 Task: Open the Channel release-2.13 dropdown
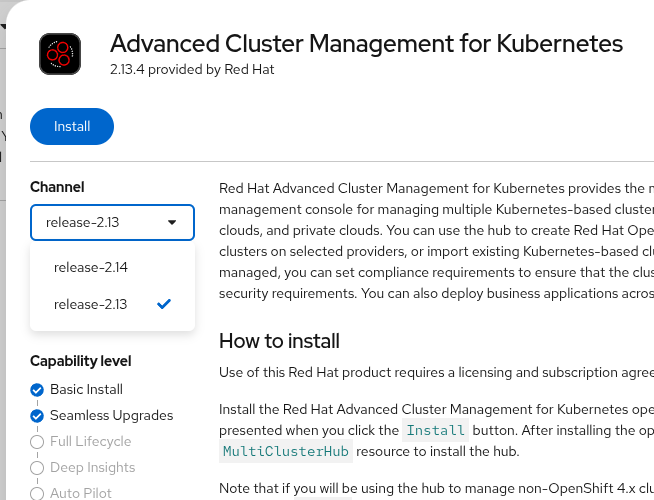(x=112, y=222)
